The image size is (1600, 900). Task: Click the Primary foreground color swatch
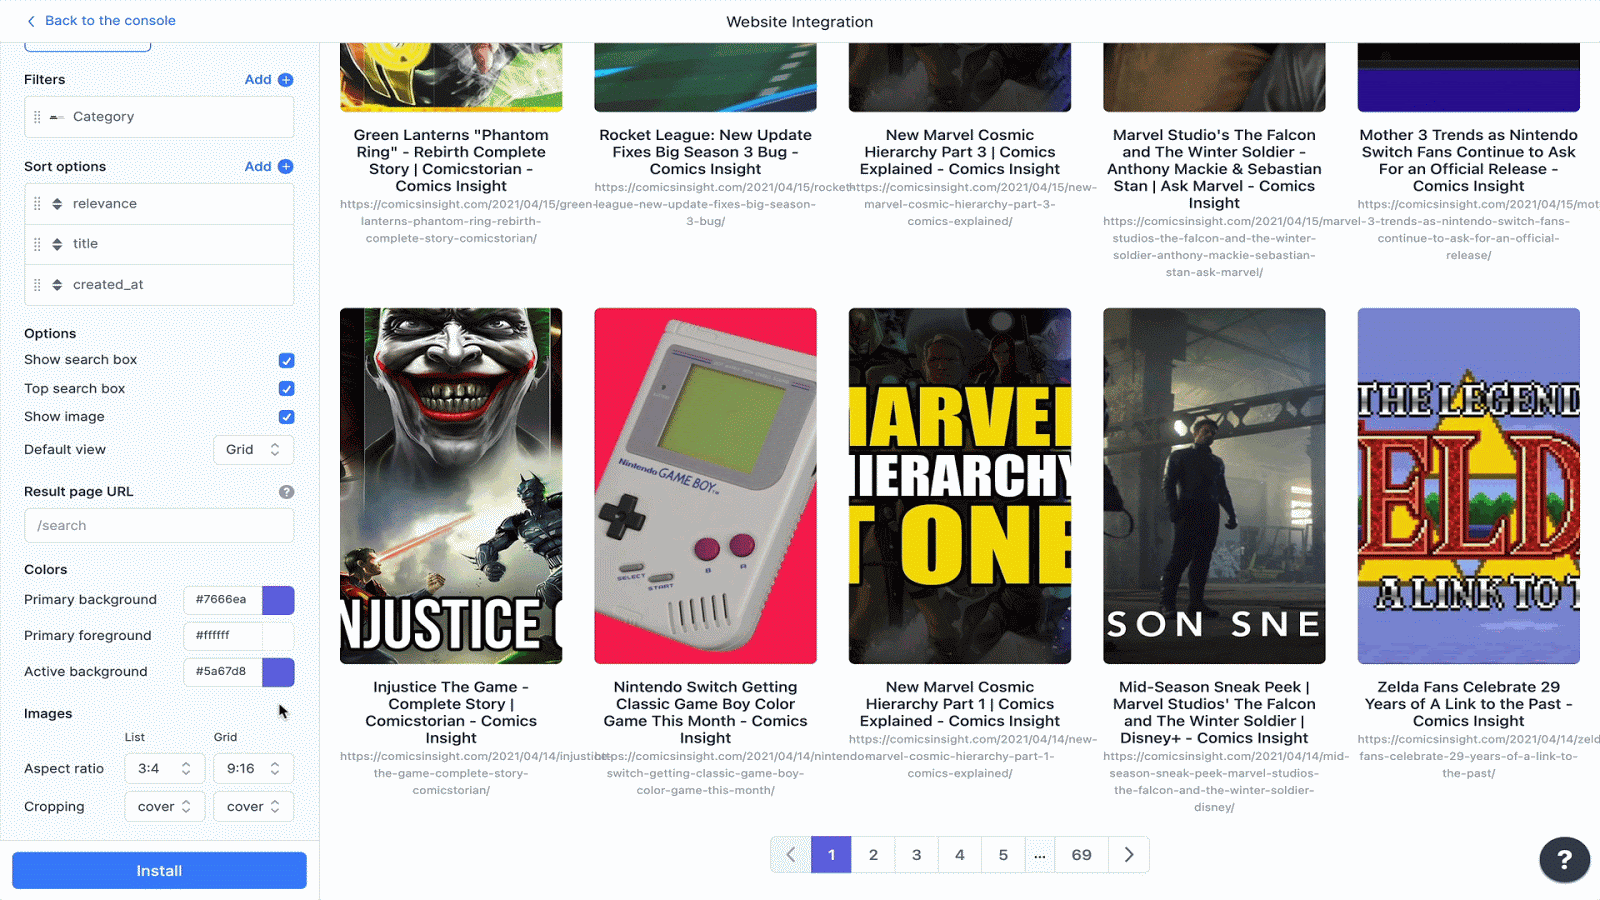(x=278, y=636)
